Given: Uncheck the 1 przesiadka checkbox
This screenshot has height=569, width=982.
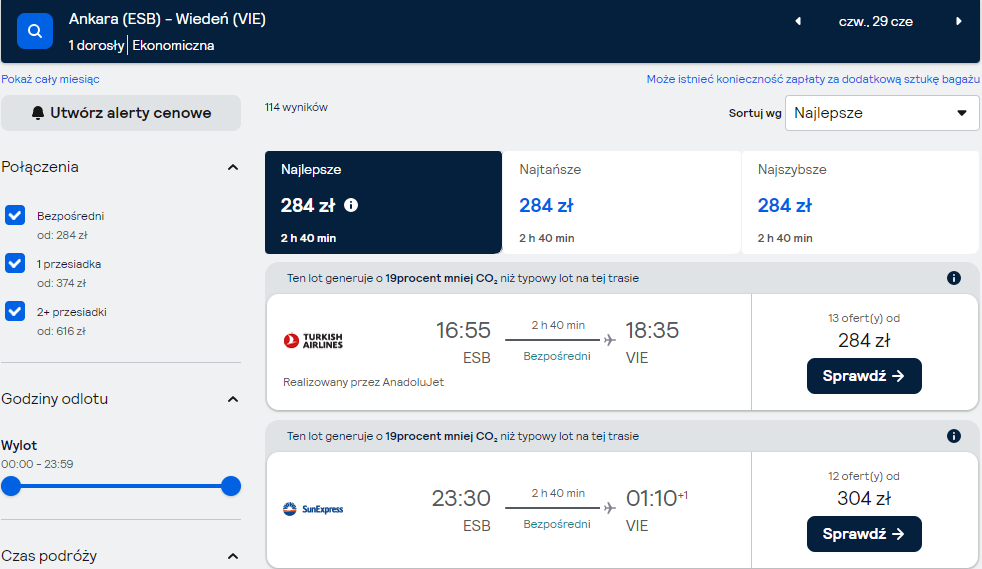Looking at the screenshot, I should (x=15, y=263).
